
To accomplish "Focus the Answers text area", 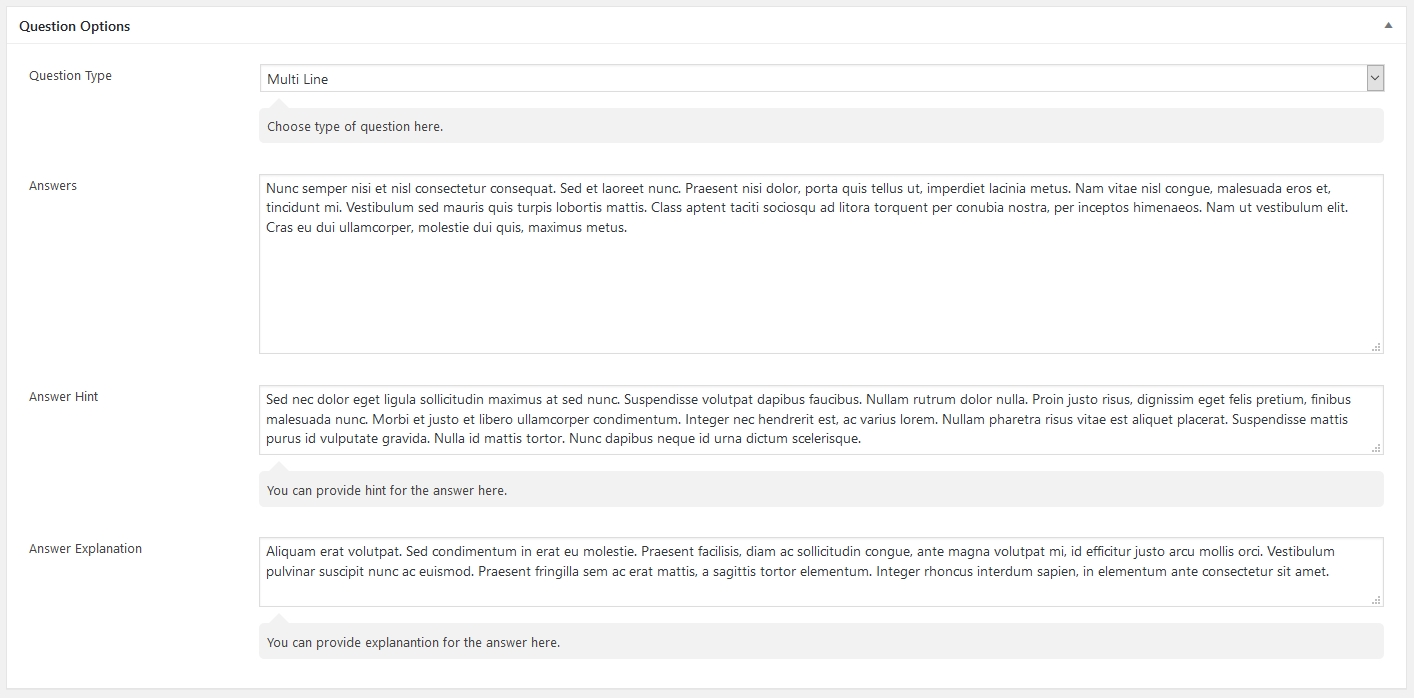I will 820,290.
